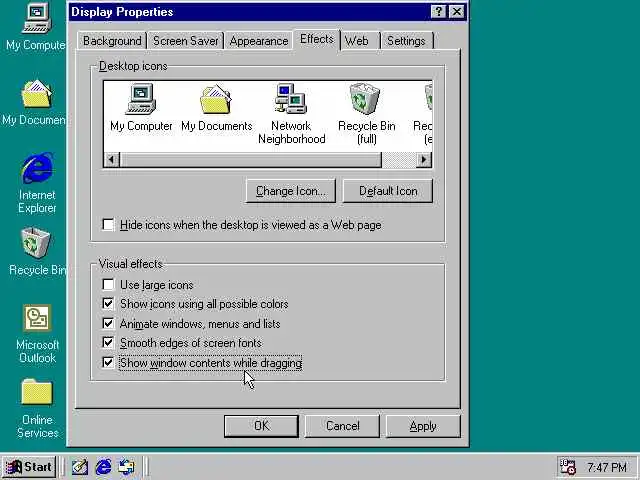Viewport: 640px width, 480px height.
Task: Go to the Appearance tab
Action: coord(259,41)
